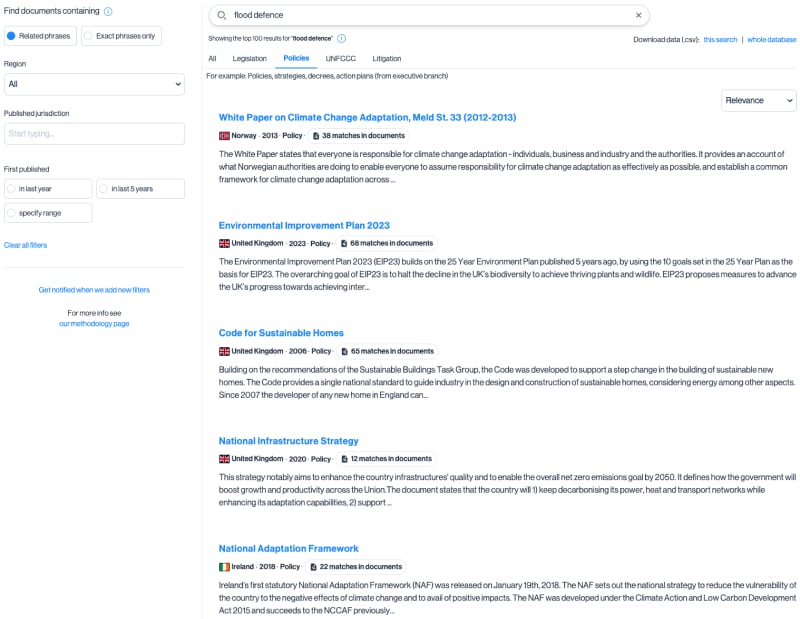The height and width of the screenshot is (619, 800).
Task: Clear the search field with the X icon
Action: [x=638, y=15]
